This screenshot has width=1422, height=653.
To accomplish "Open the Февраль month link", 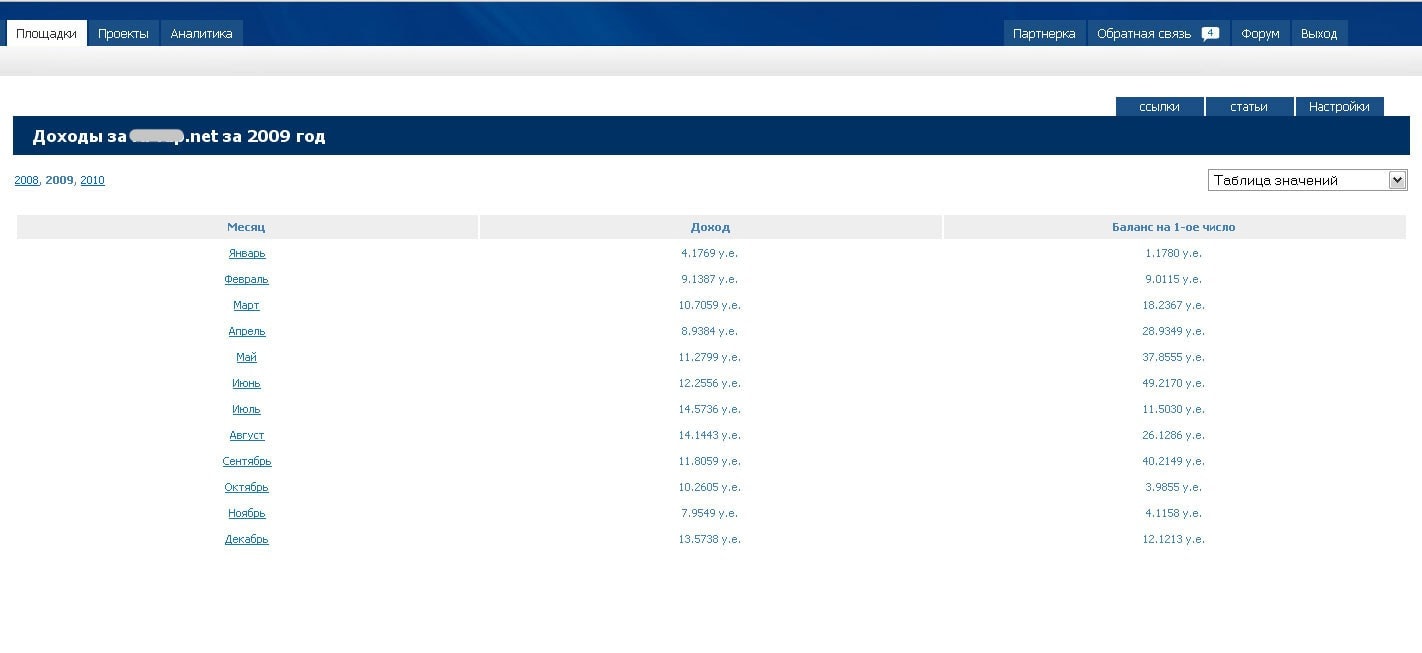I will pyautogui.click(x=247, y=279).
